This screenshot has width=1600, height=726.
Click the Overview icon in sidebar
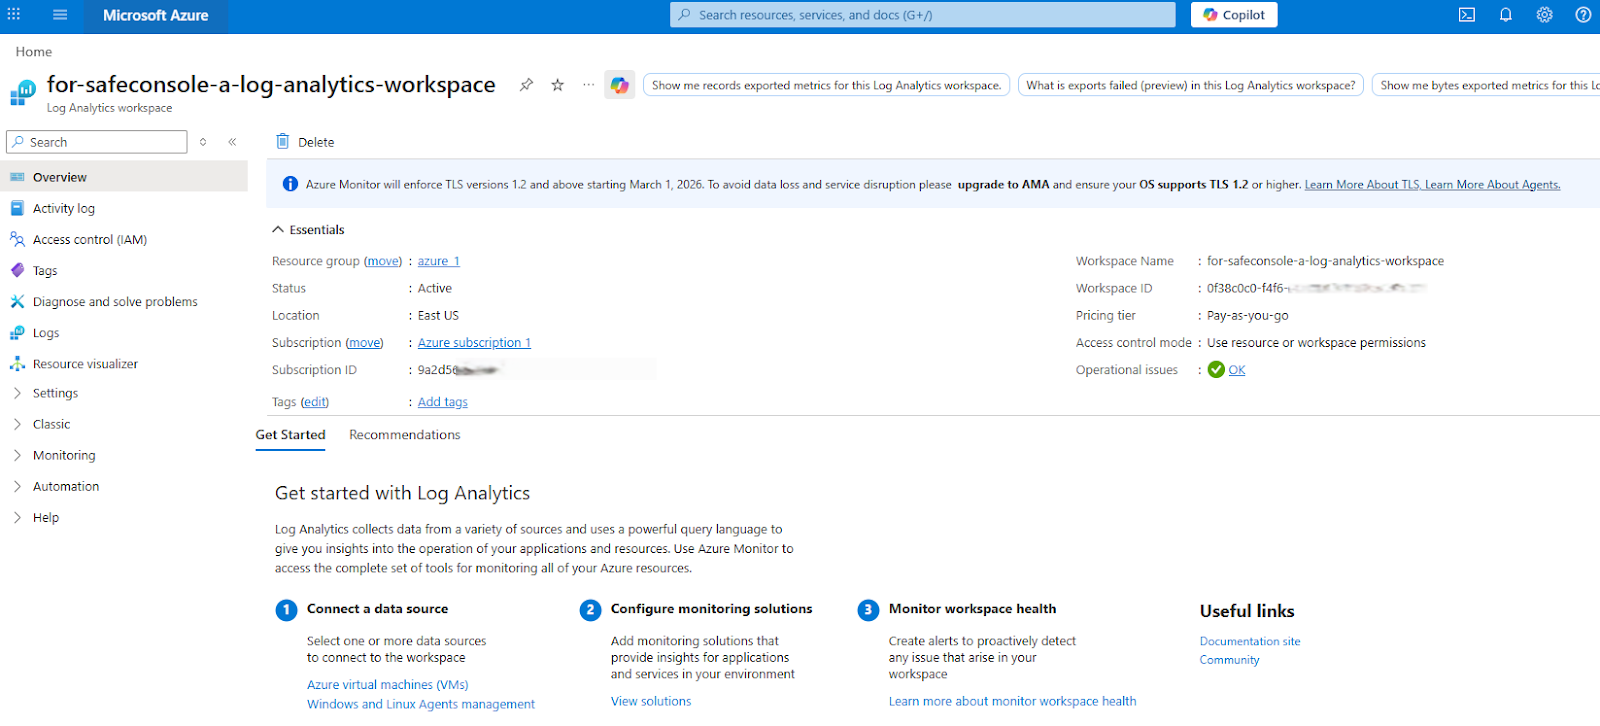pyautogui.click(x=17, y=177)
